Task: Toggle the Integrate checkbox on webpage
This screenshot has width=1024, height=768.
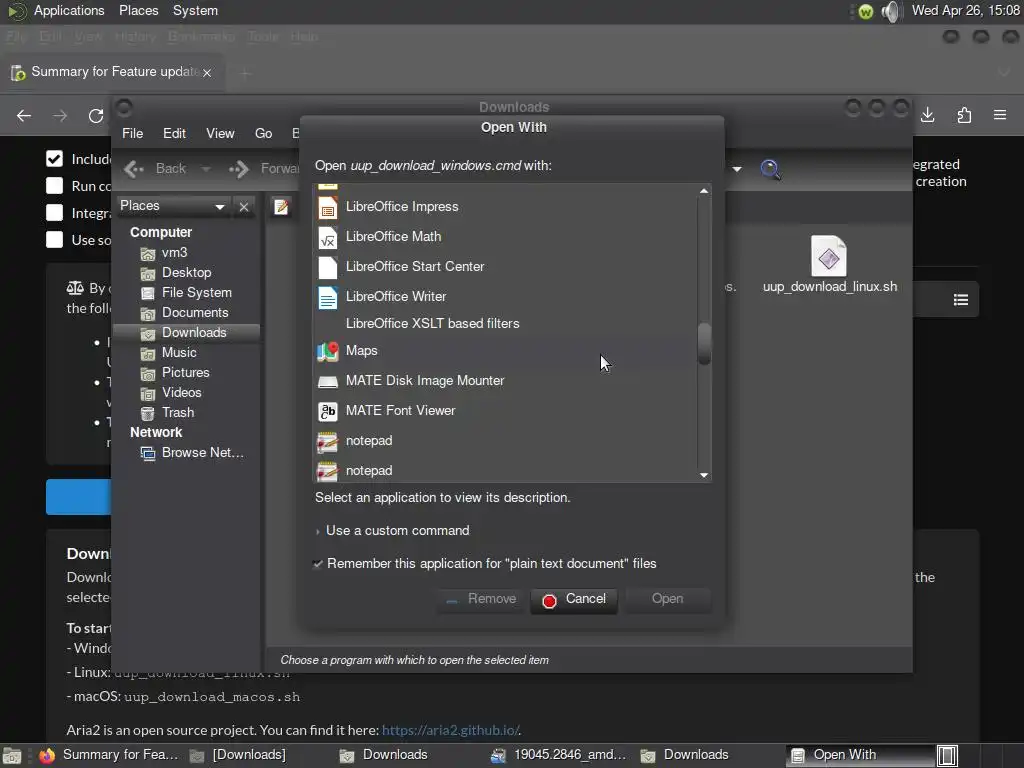Action: (54, 213)
